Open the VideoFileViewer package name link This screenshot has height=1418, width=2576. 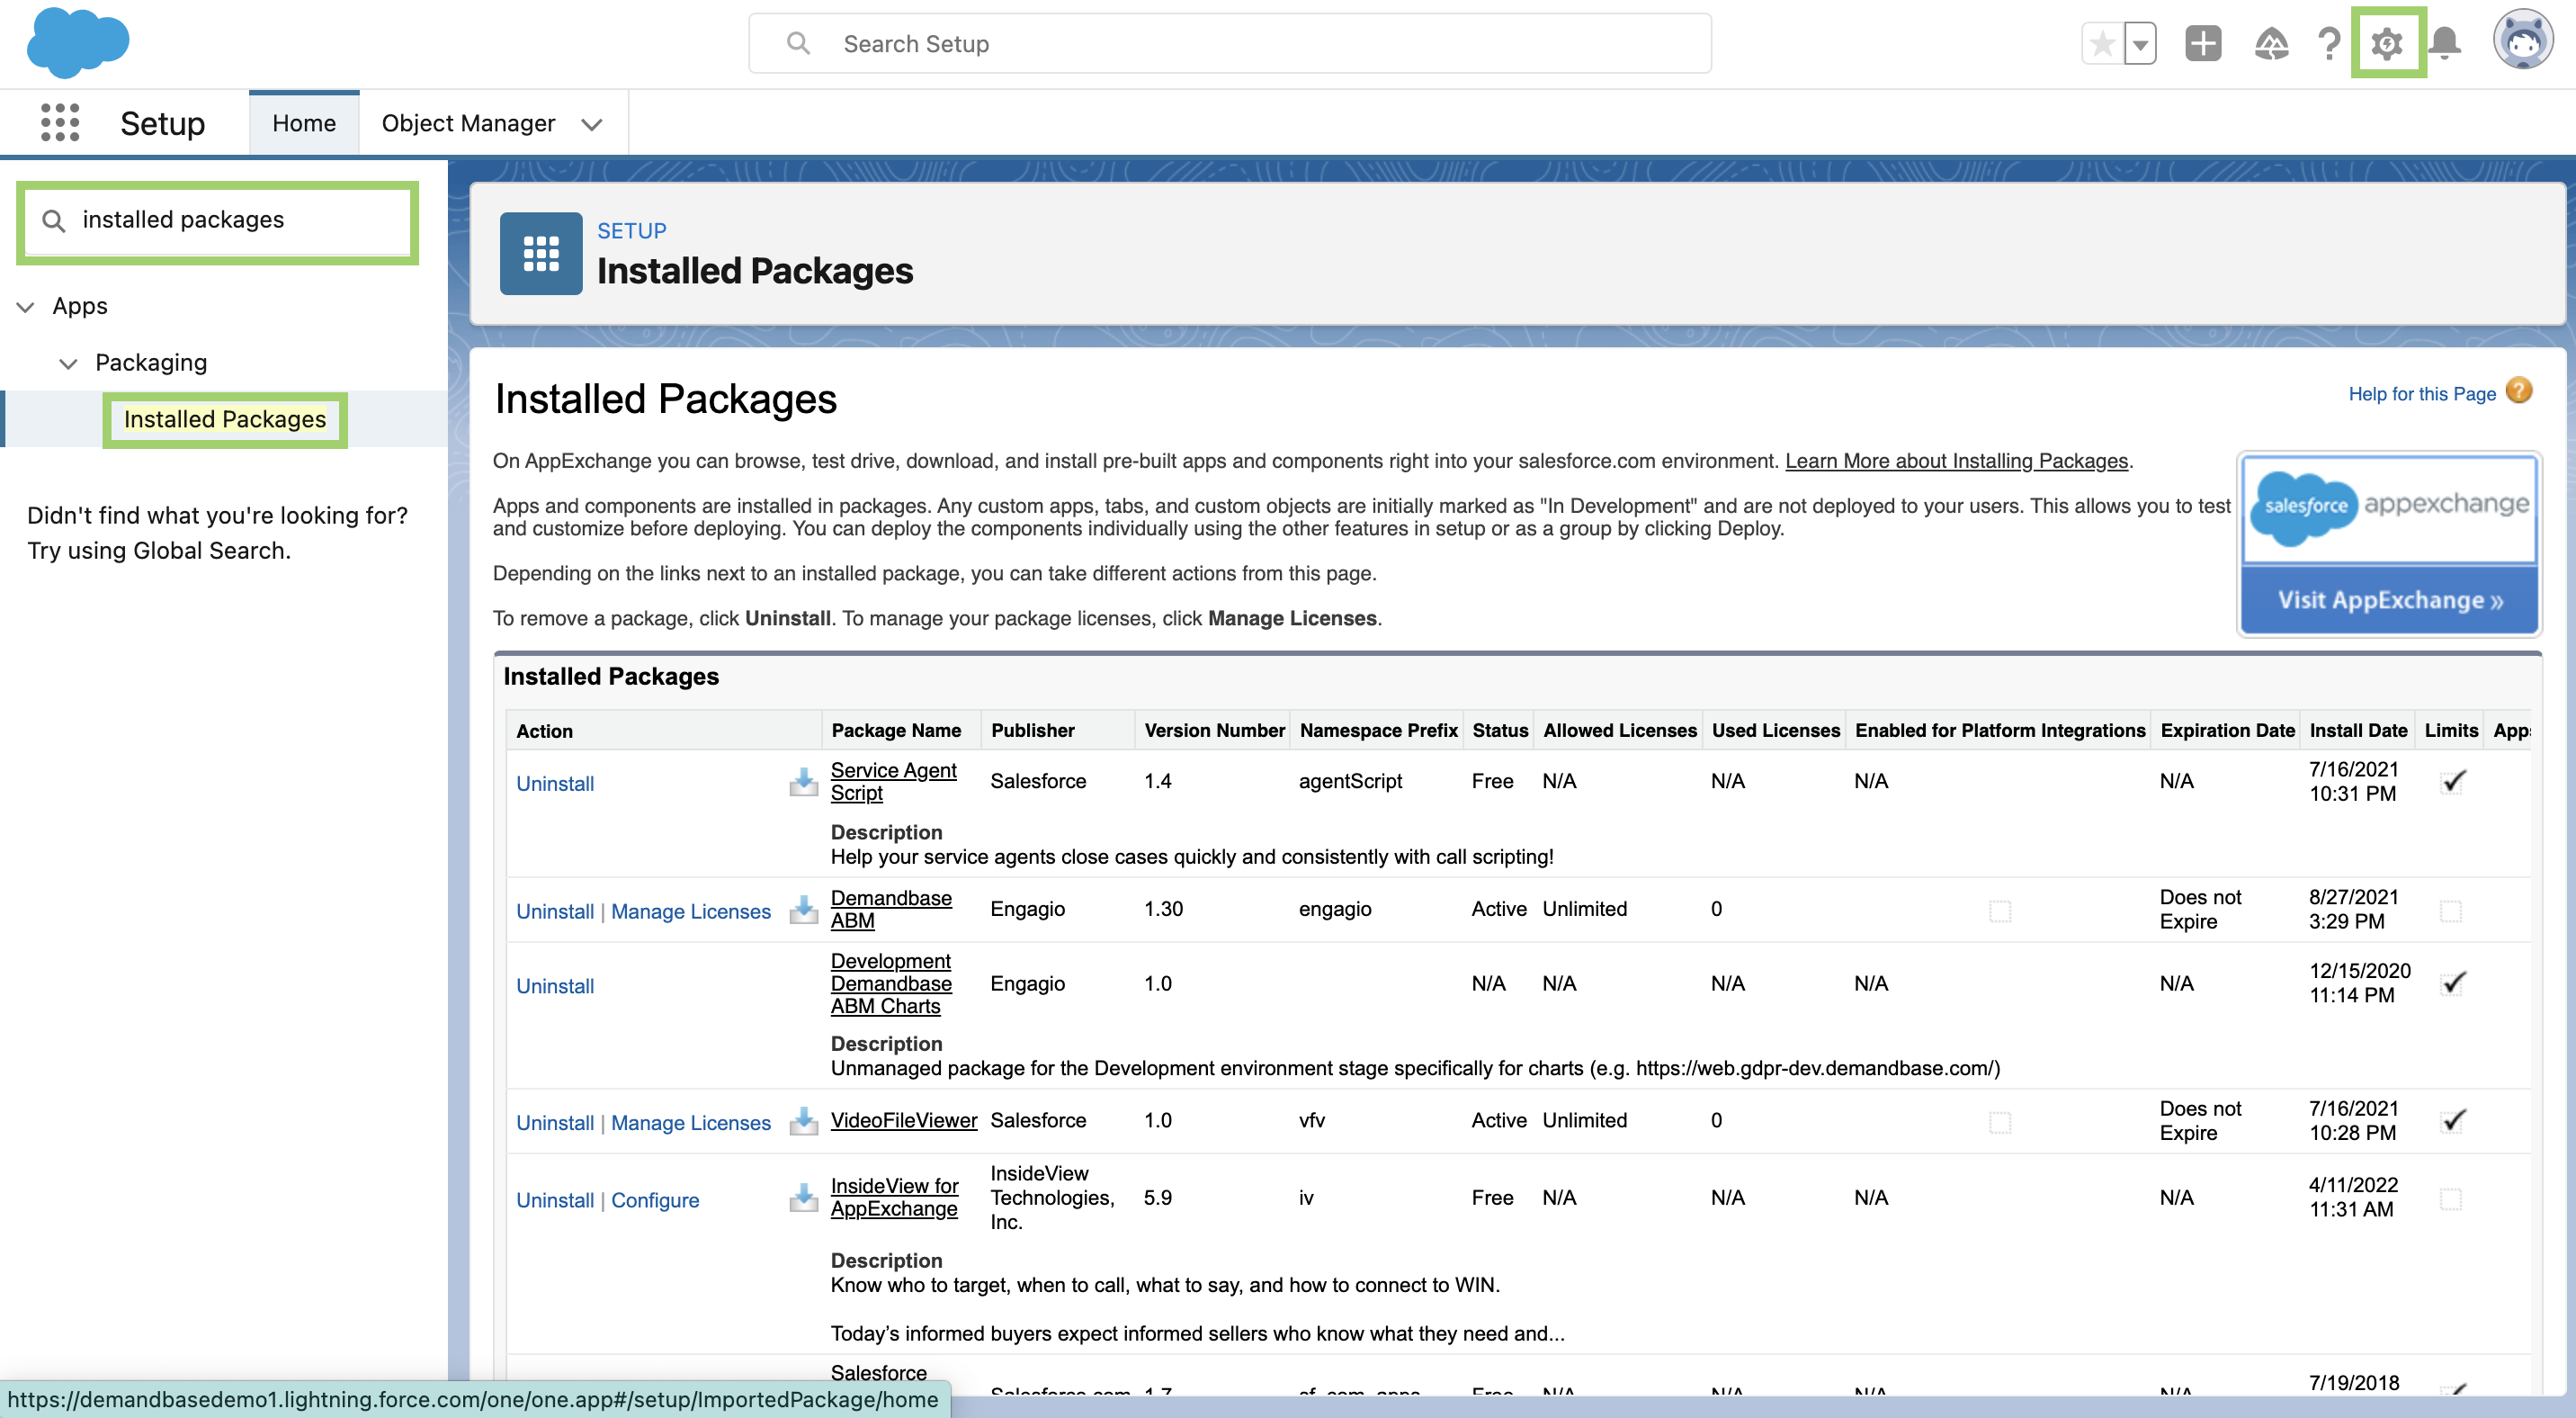[x=903, y=1120]
